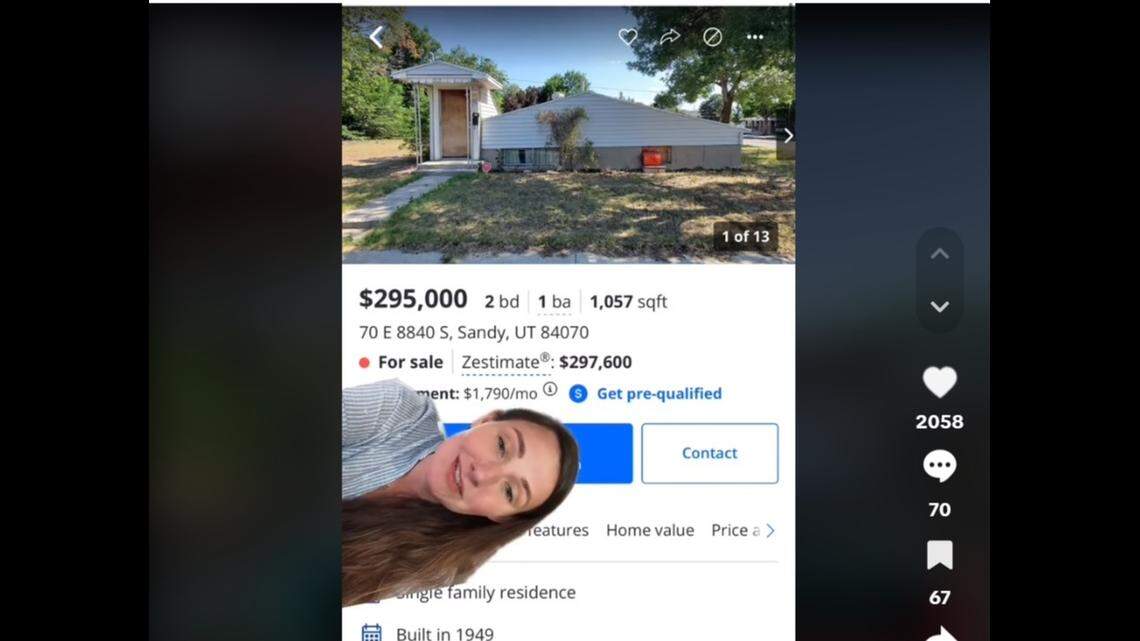Like the video with white heart icon
This screenshot has width=1140, height=641.
coord(939,382)
